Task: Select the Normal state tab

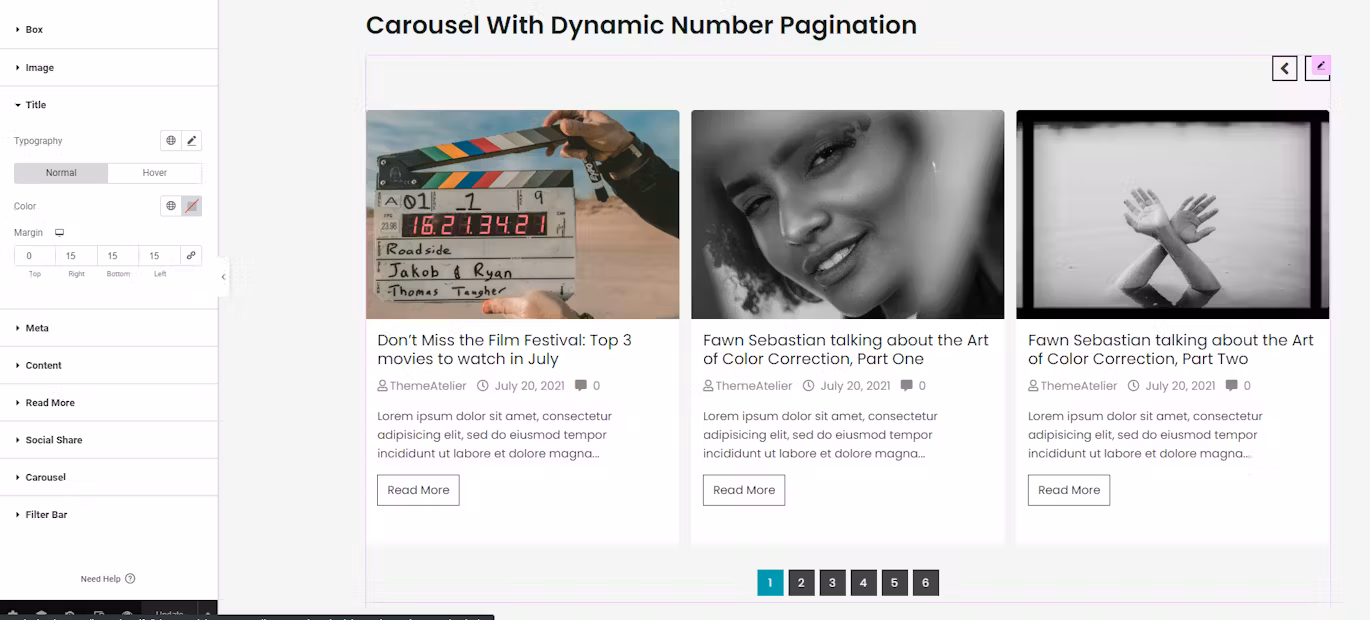Action: click(61, 173)
